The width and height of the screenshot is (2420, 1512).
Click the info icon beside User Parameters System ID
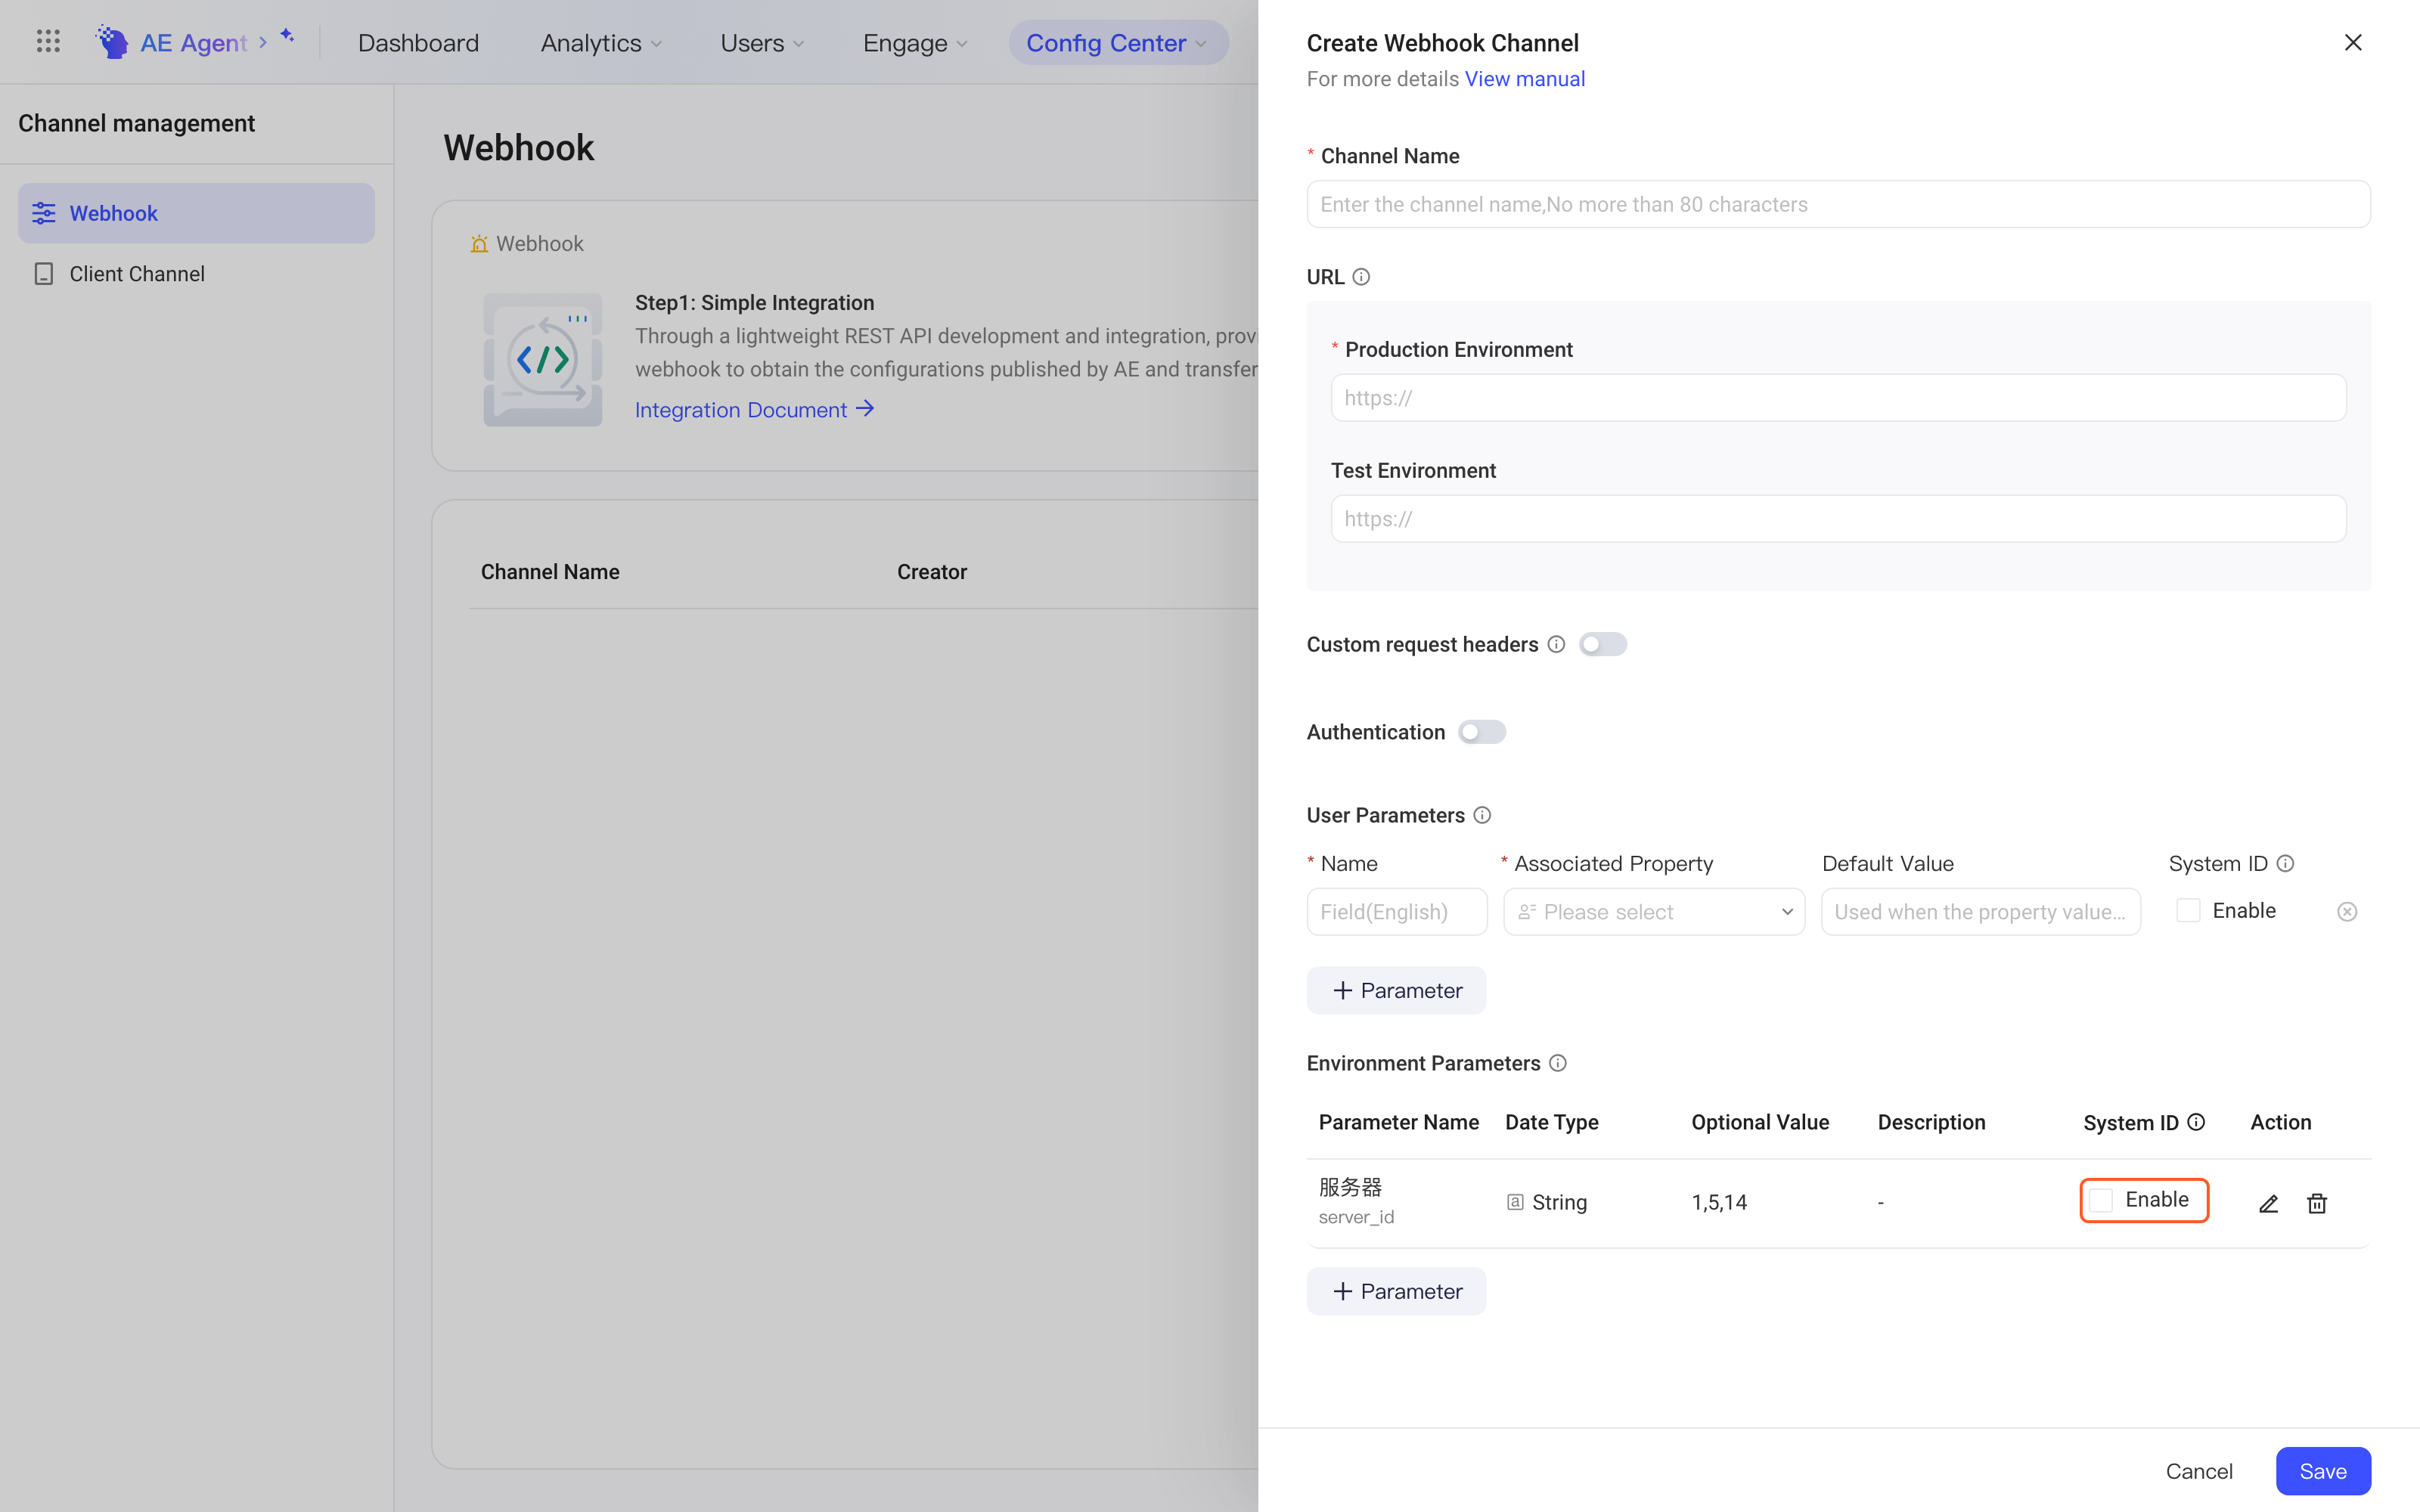tap(2285, 863)
